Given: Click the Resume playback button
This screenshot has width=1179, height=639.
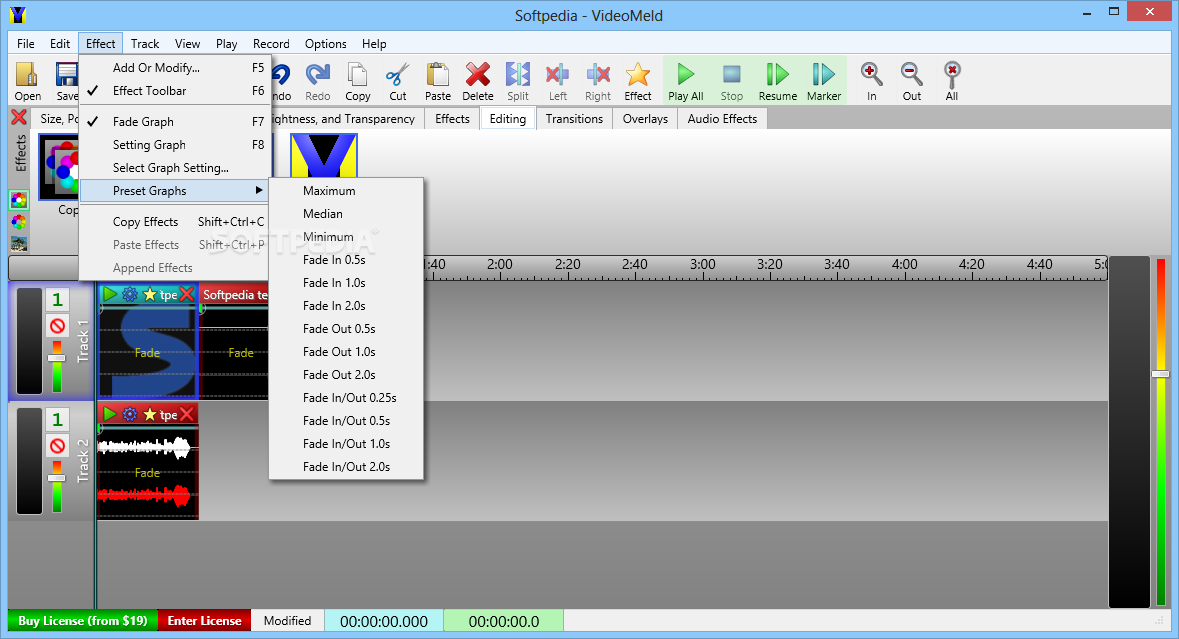Looking at the screenshot, I should (777, 81).
